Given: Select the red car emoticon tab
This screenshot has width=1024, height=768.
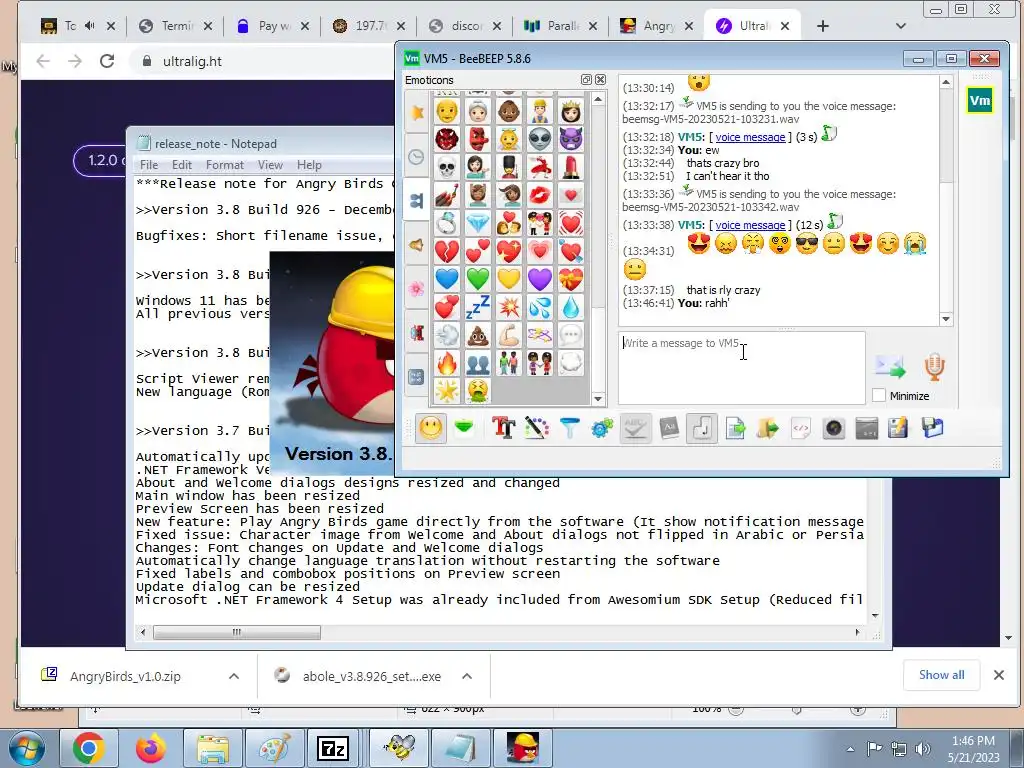Looking at the screenshot, I should pos(417,333).
